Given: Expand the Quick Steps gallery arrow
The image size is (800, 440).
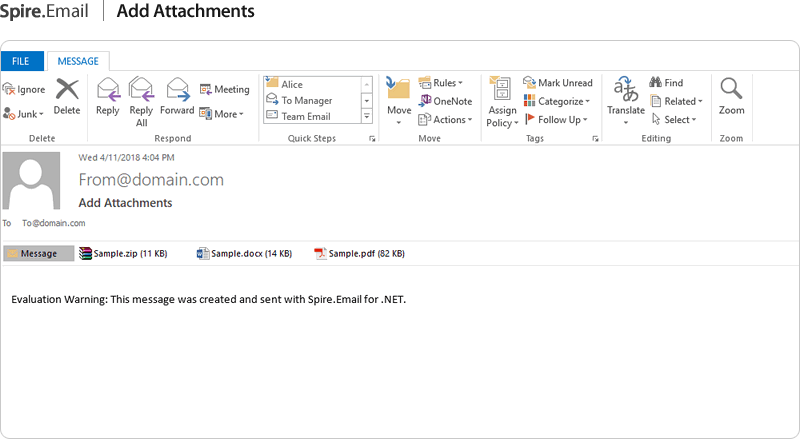Looking at the screenshot, I should (x=367, y=116).
